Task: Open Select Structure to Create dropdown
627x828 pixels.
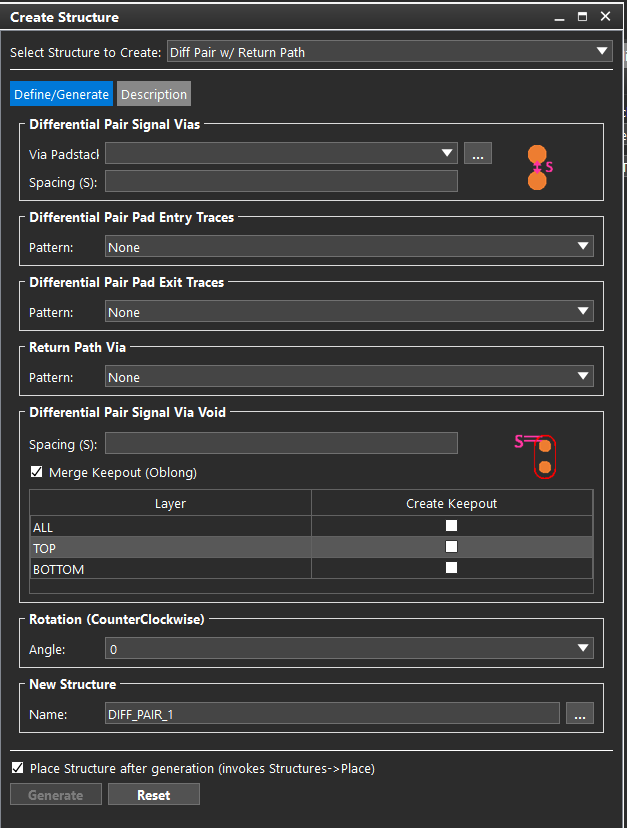Action: tap(389, 52)
